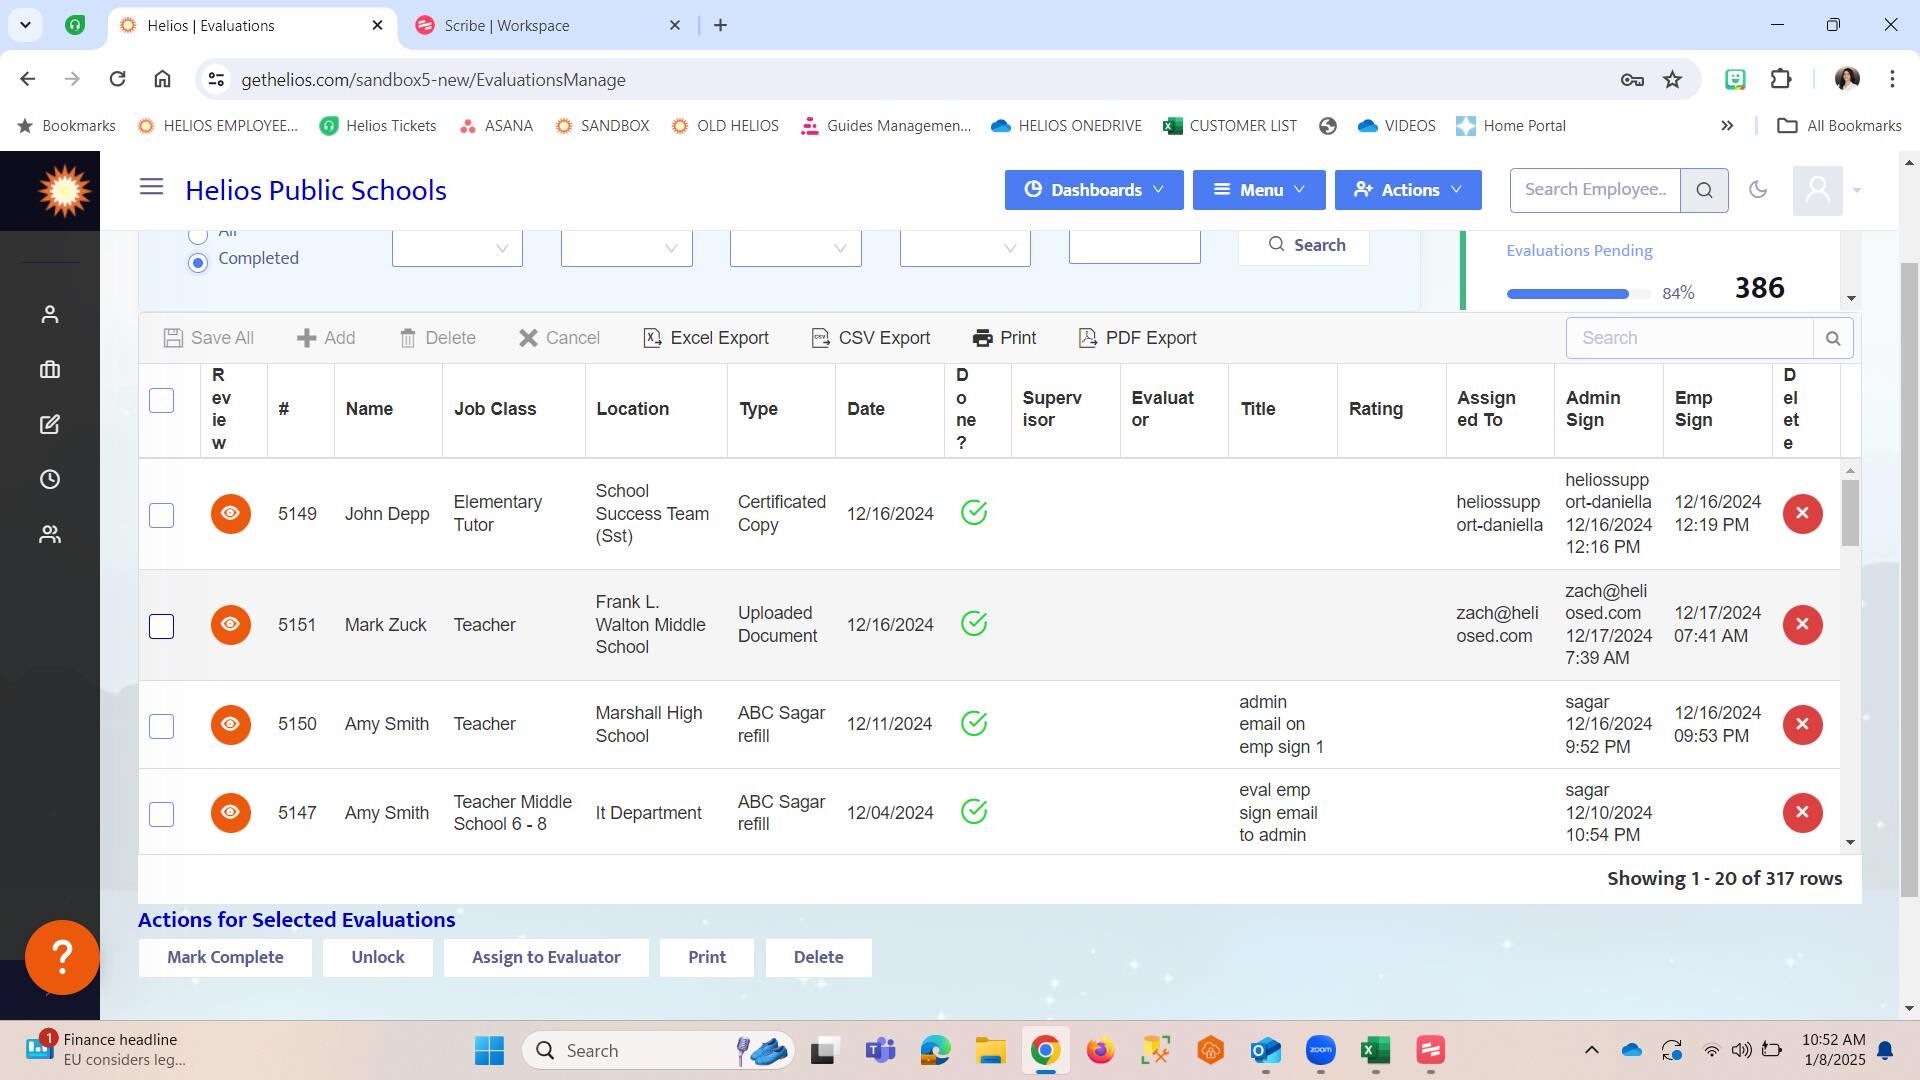Click Assign to Evaluator button

[546, 957]
